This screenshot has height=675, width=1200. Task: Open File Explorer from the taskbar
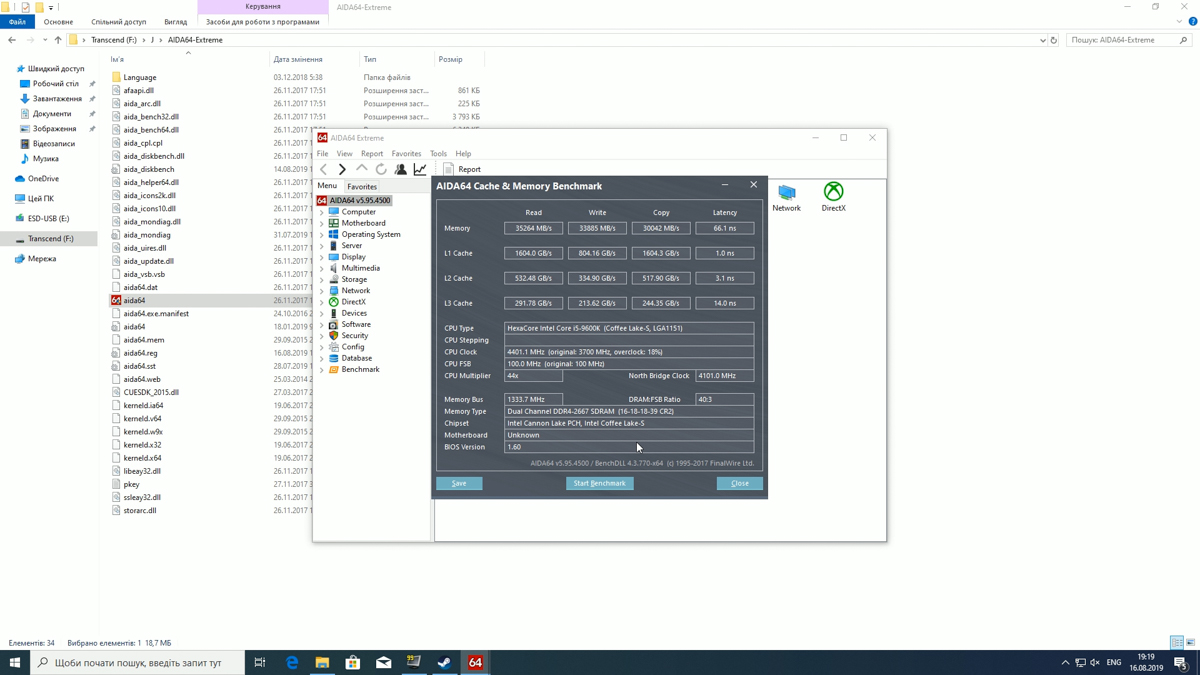(322, 662)
